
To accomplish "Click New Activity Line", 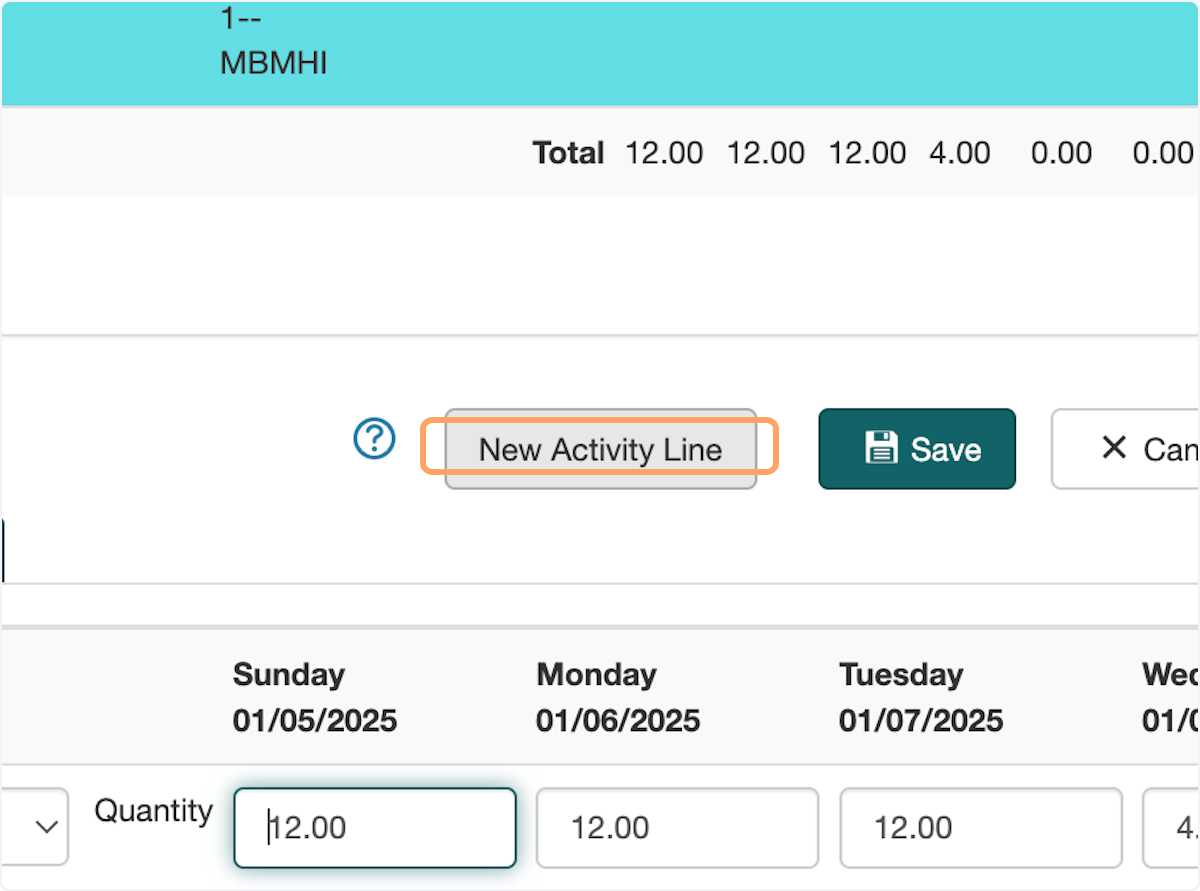I will click(600, 449).
